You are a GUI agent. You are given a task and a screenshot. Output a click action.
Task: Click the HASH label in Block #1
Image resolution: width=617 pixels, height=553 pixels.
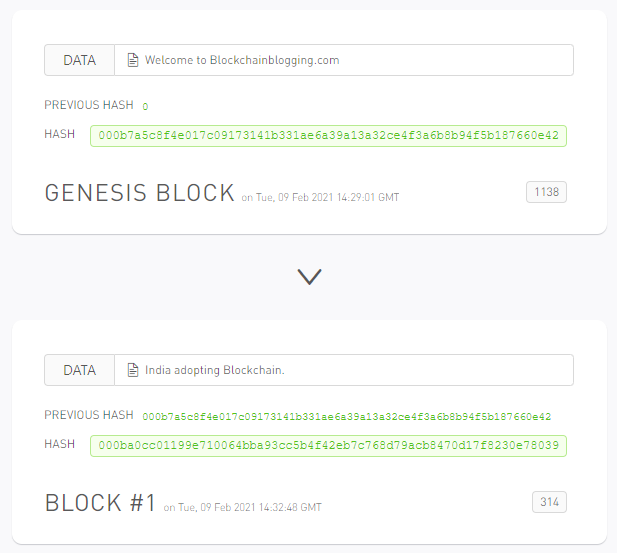[59, 444]
